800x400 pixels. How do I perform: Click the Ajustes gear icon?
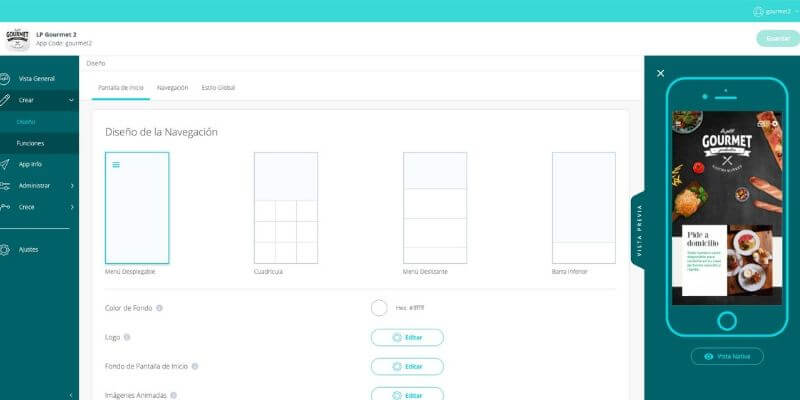pos(7,249)
